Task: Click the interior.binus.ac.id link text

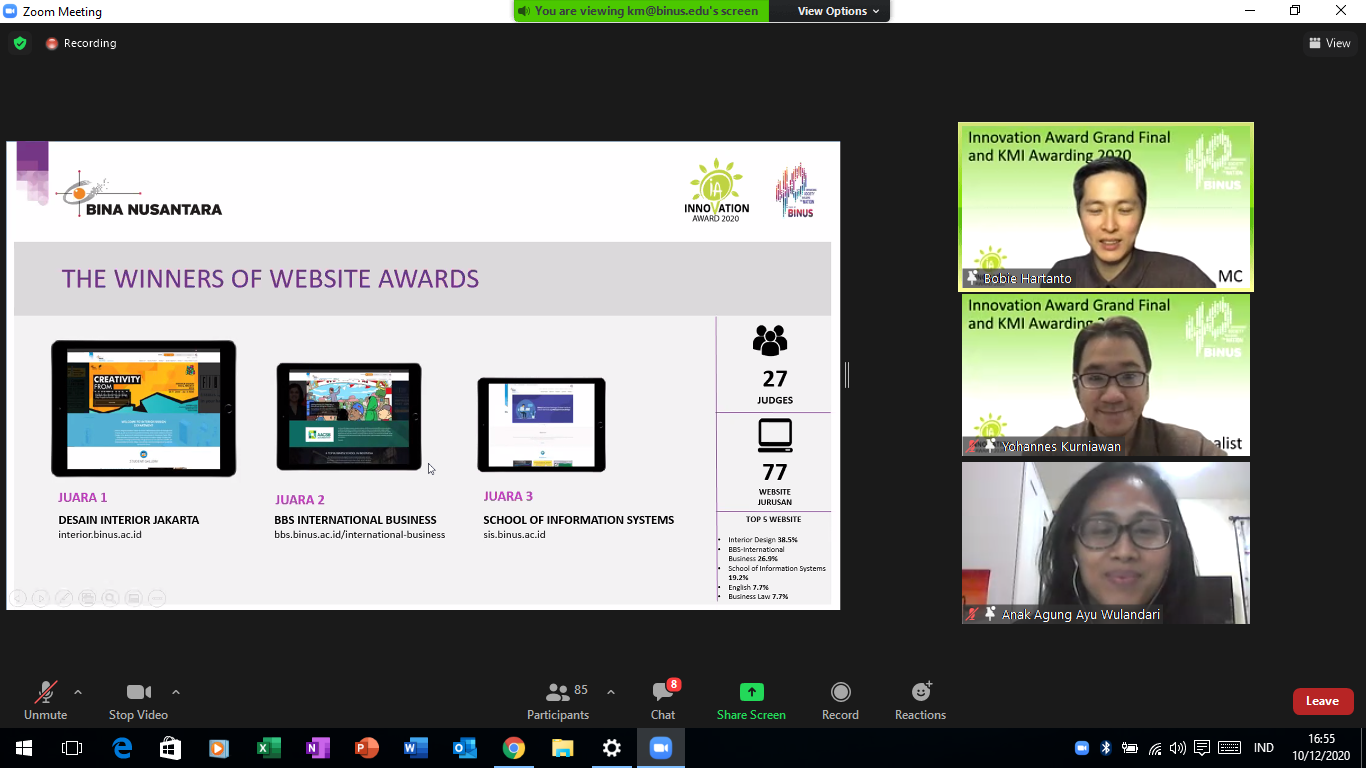Action: pyautogui.click(x=100, y=535)
